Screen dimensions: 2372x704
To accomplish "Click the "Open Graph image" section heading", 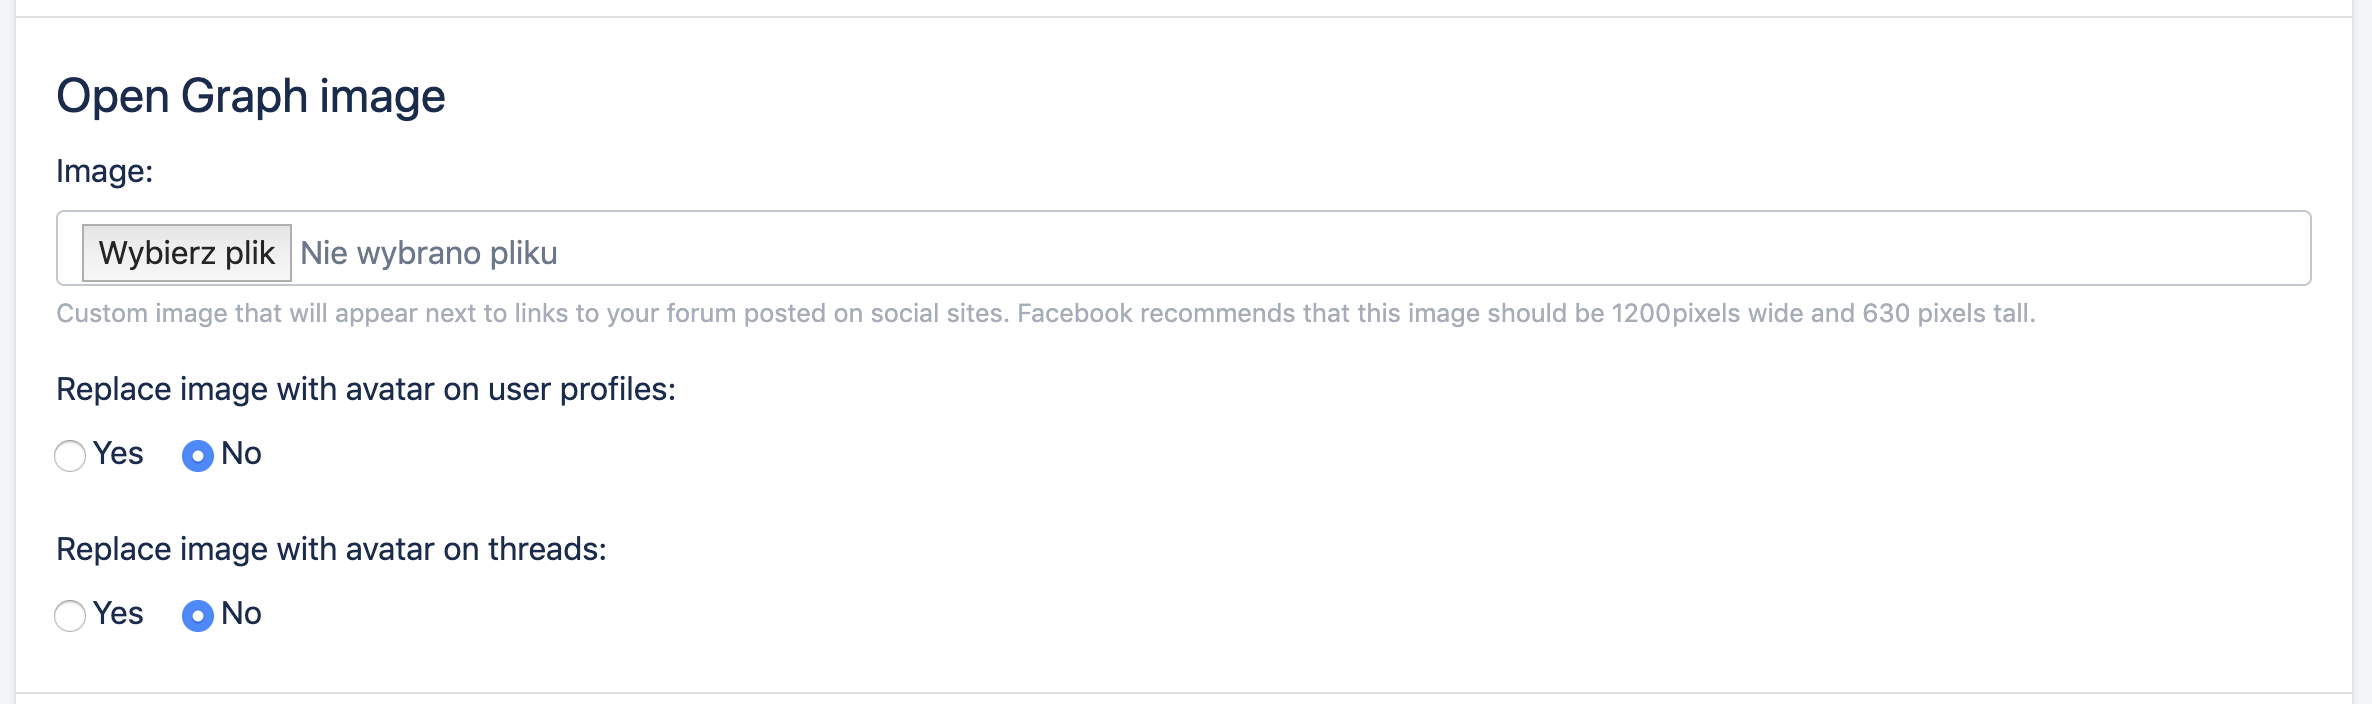I will tap(250, 97).
